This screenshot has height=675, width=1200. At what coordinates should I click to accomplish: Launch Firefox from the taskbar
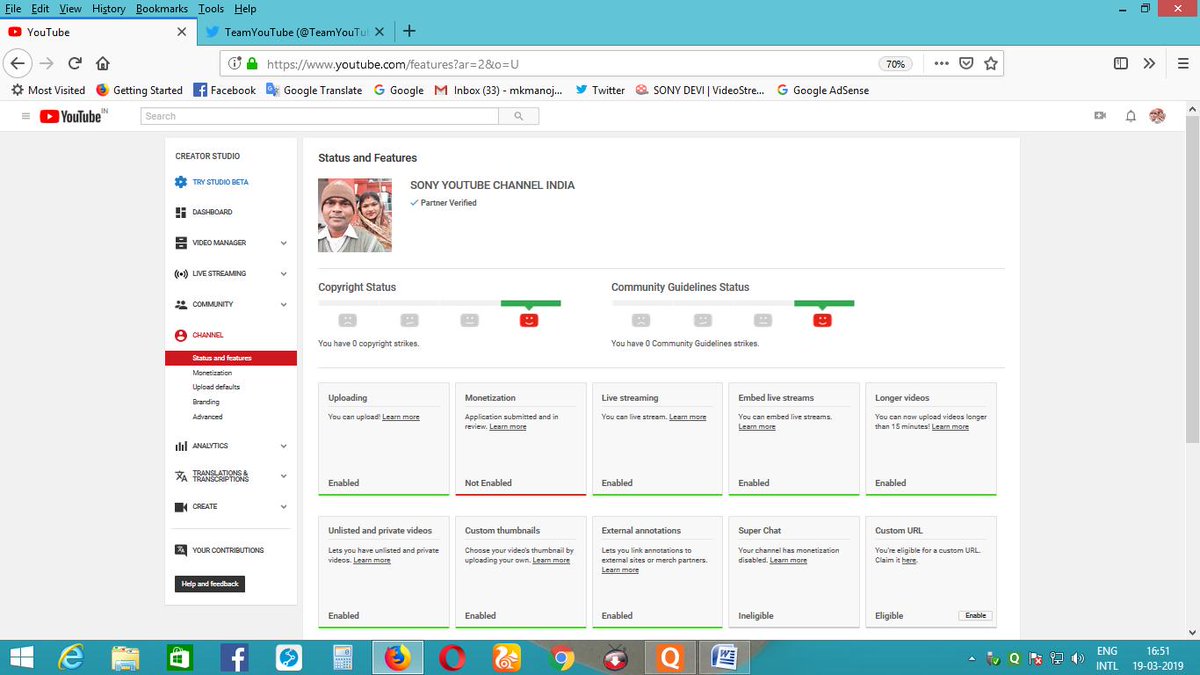(x=398, y=658)
